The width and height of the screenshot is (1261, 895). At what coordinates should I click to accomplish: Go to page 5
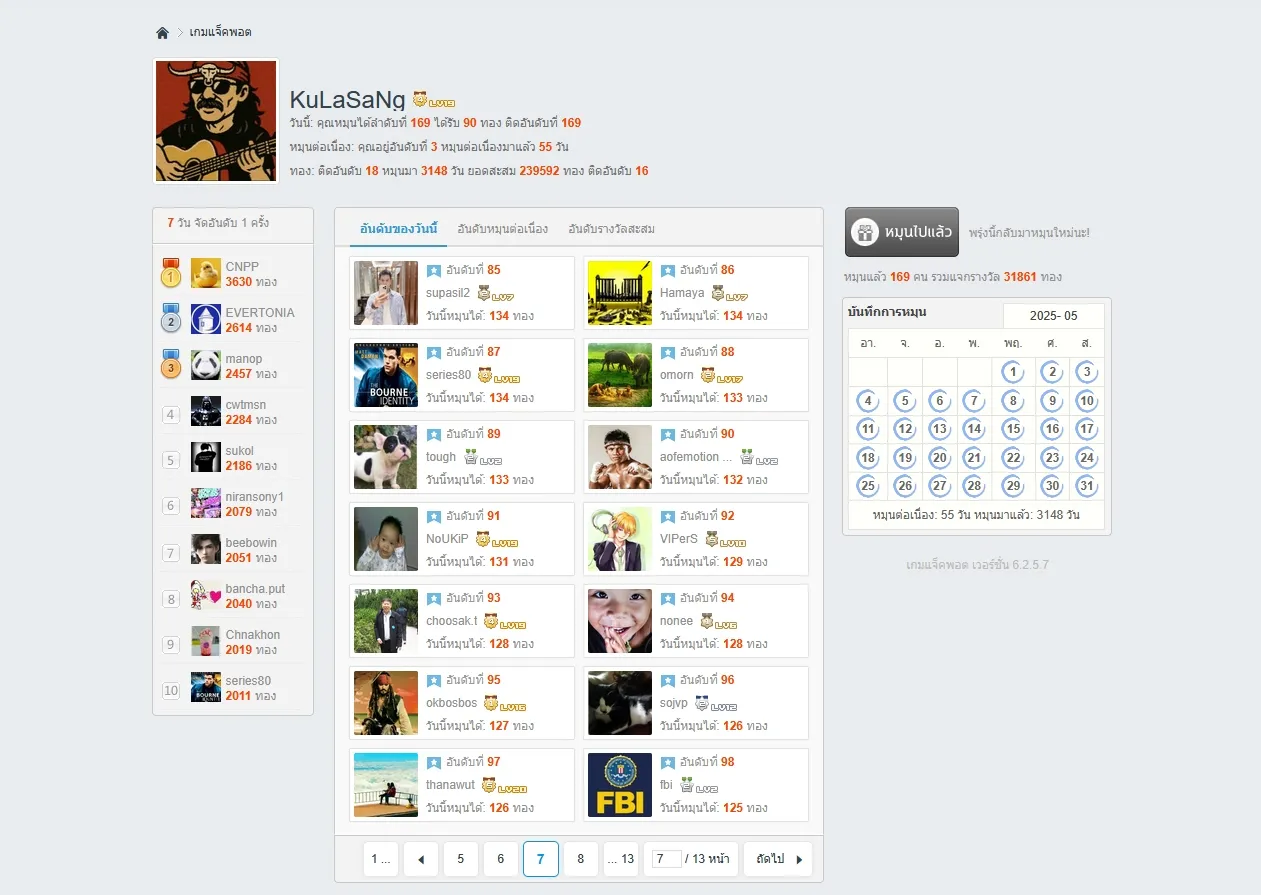click(x=461, y=859)
